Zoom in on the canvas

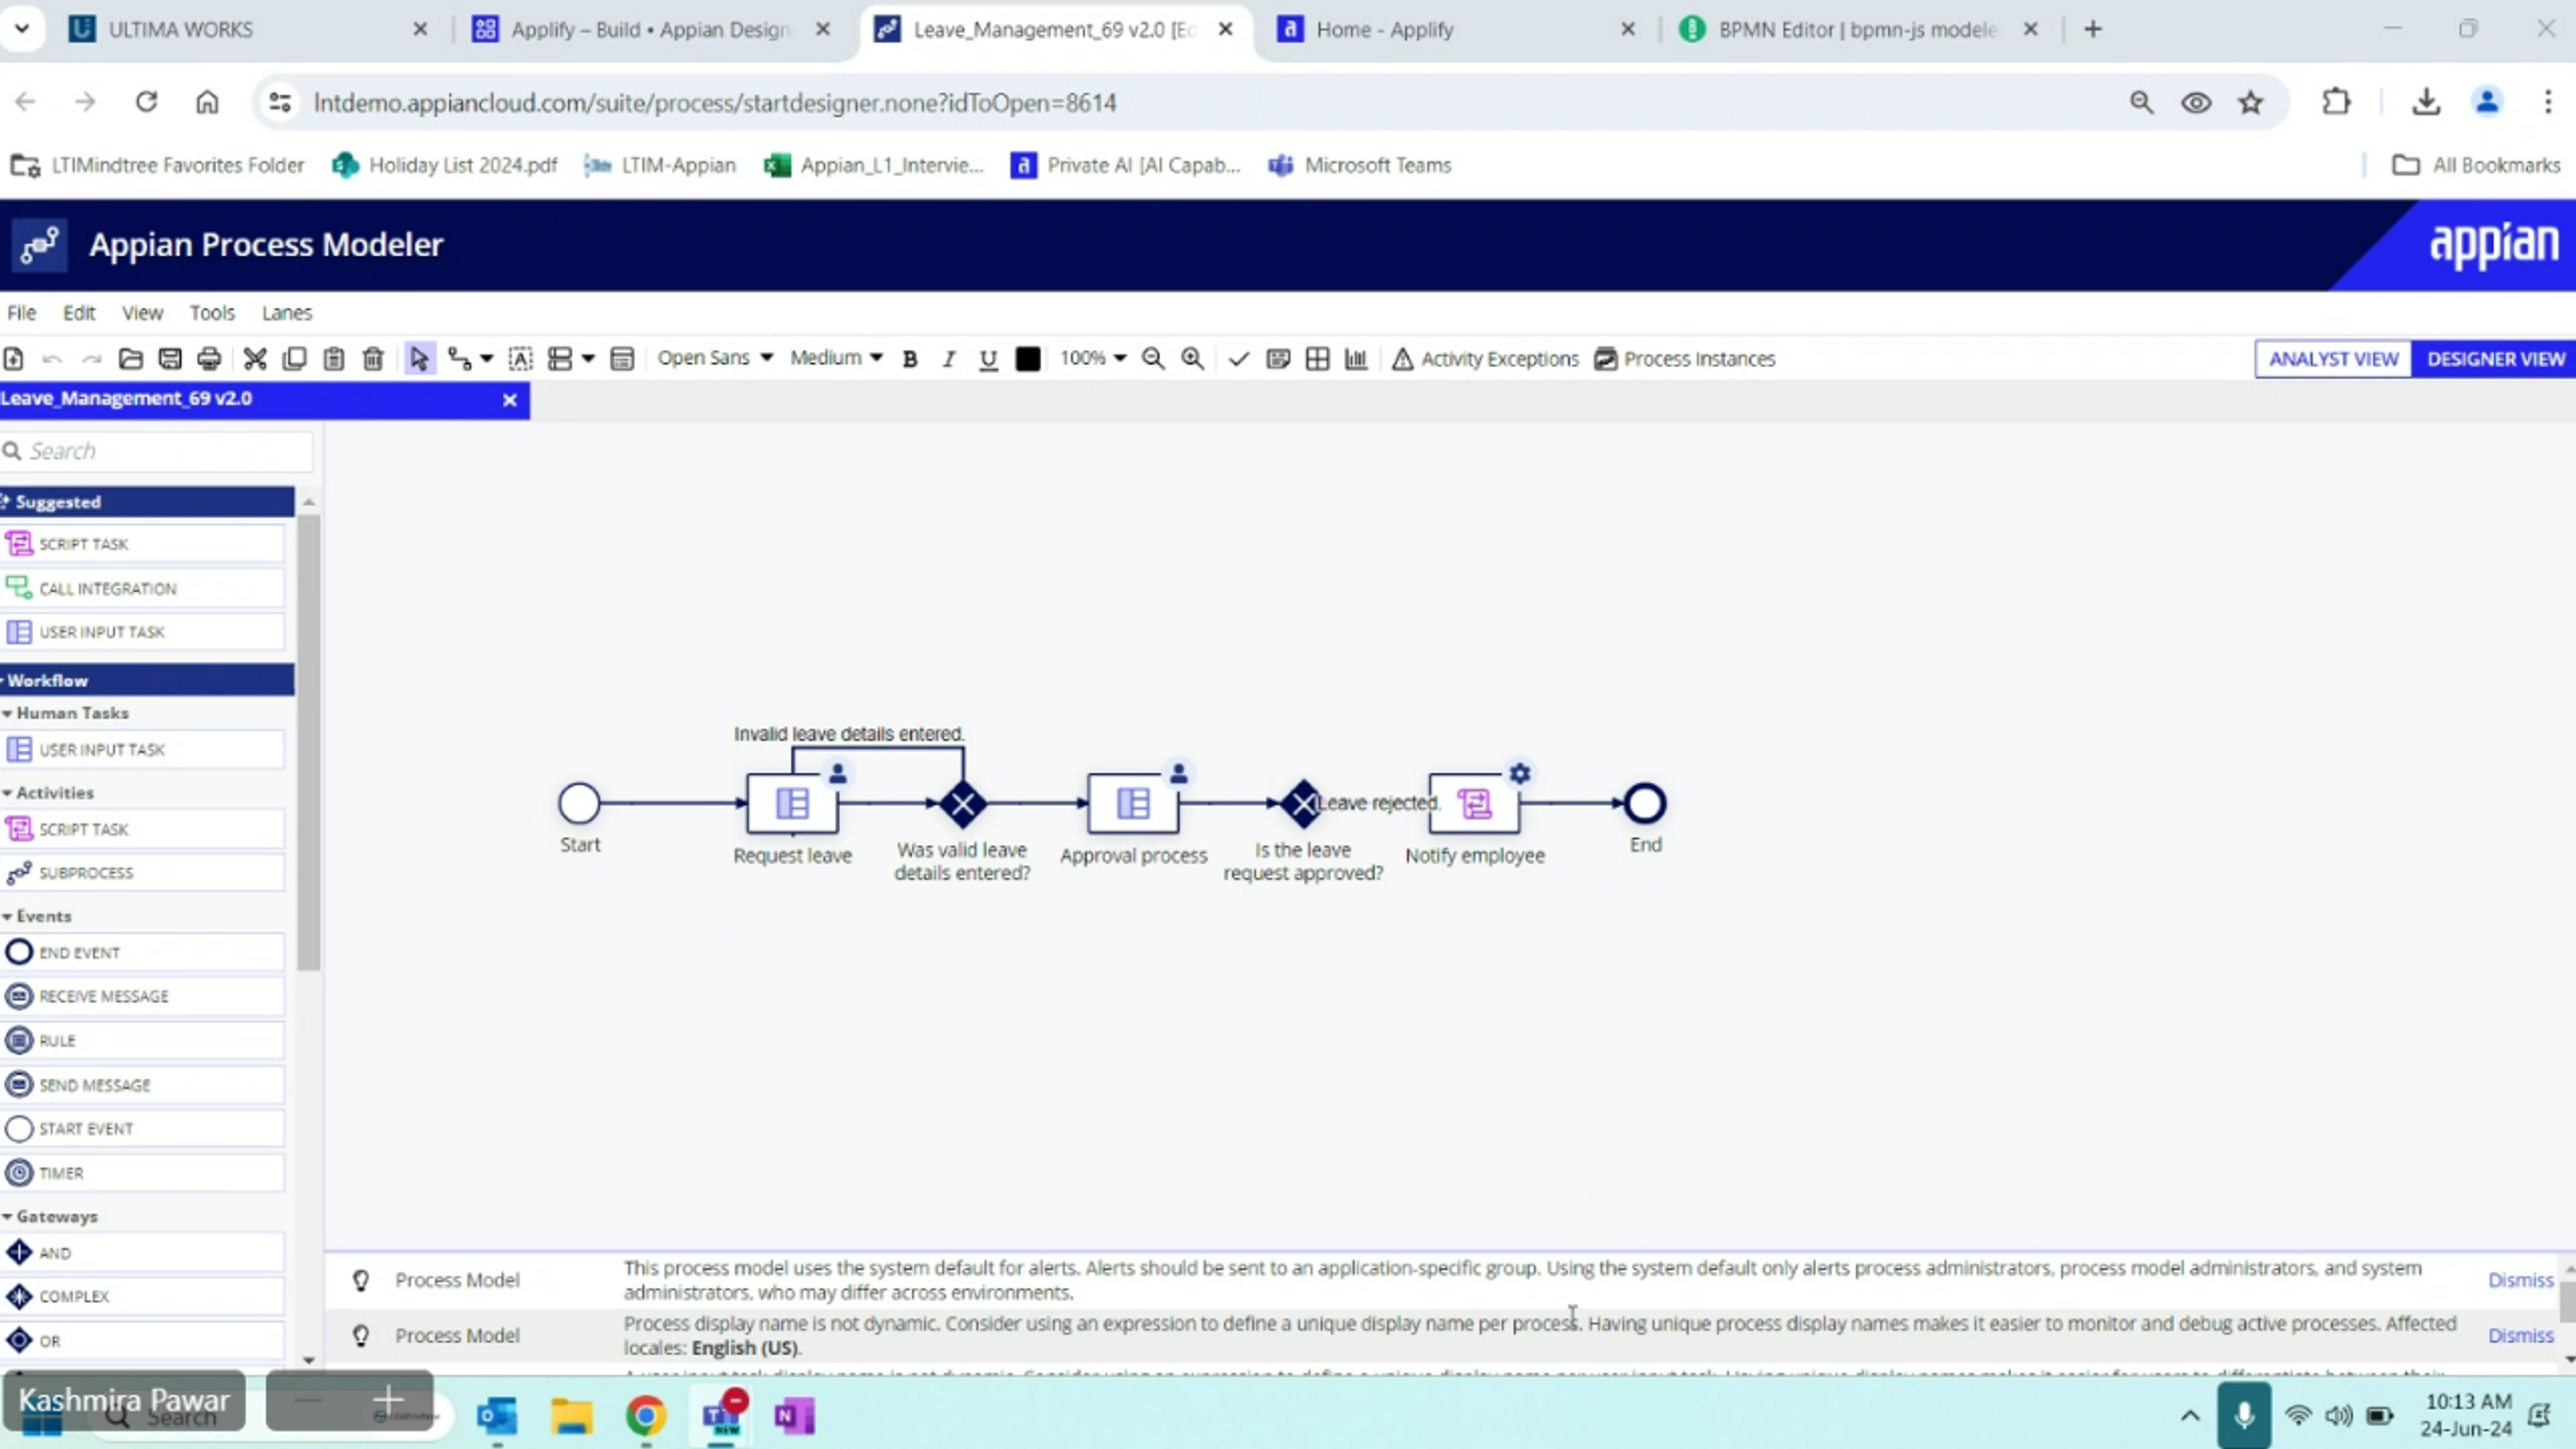click(x=1192, y=359)
